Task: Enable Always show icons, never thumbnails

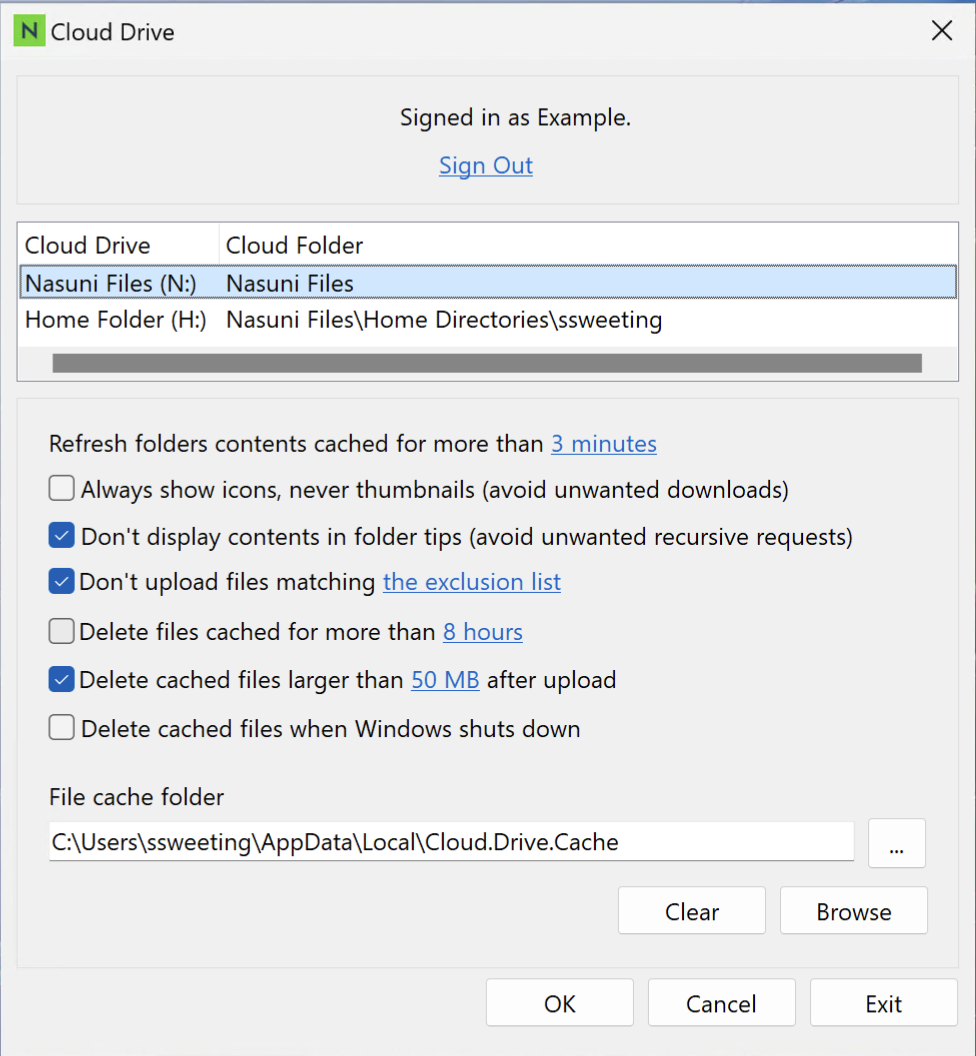Action: tap(62, 490)
